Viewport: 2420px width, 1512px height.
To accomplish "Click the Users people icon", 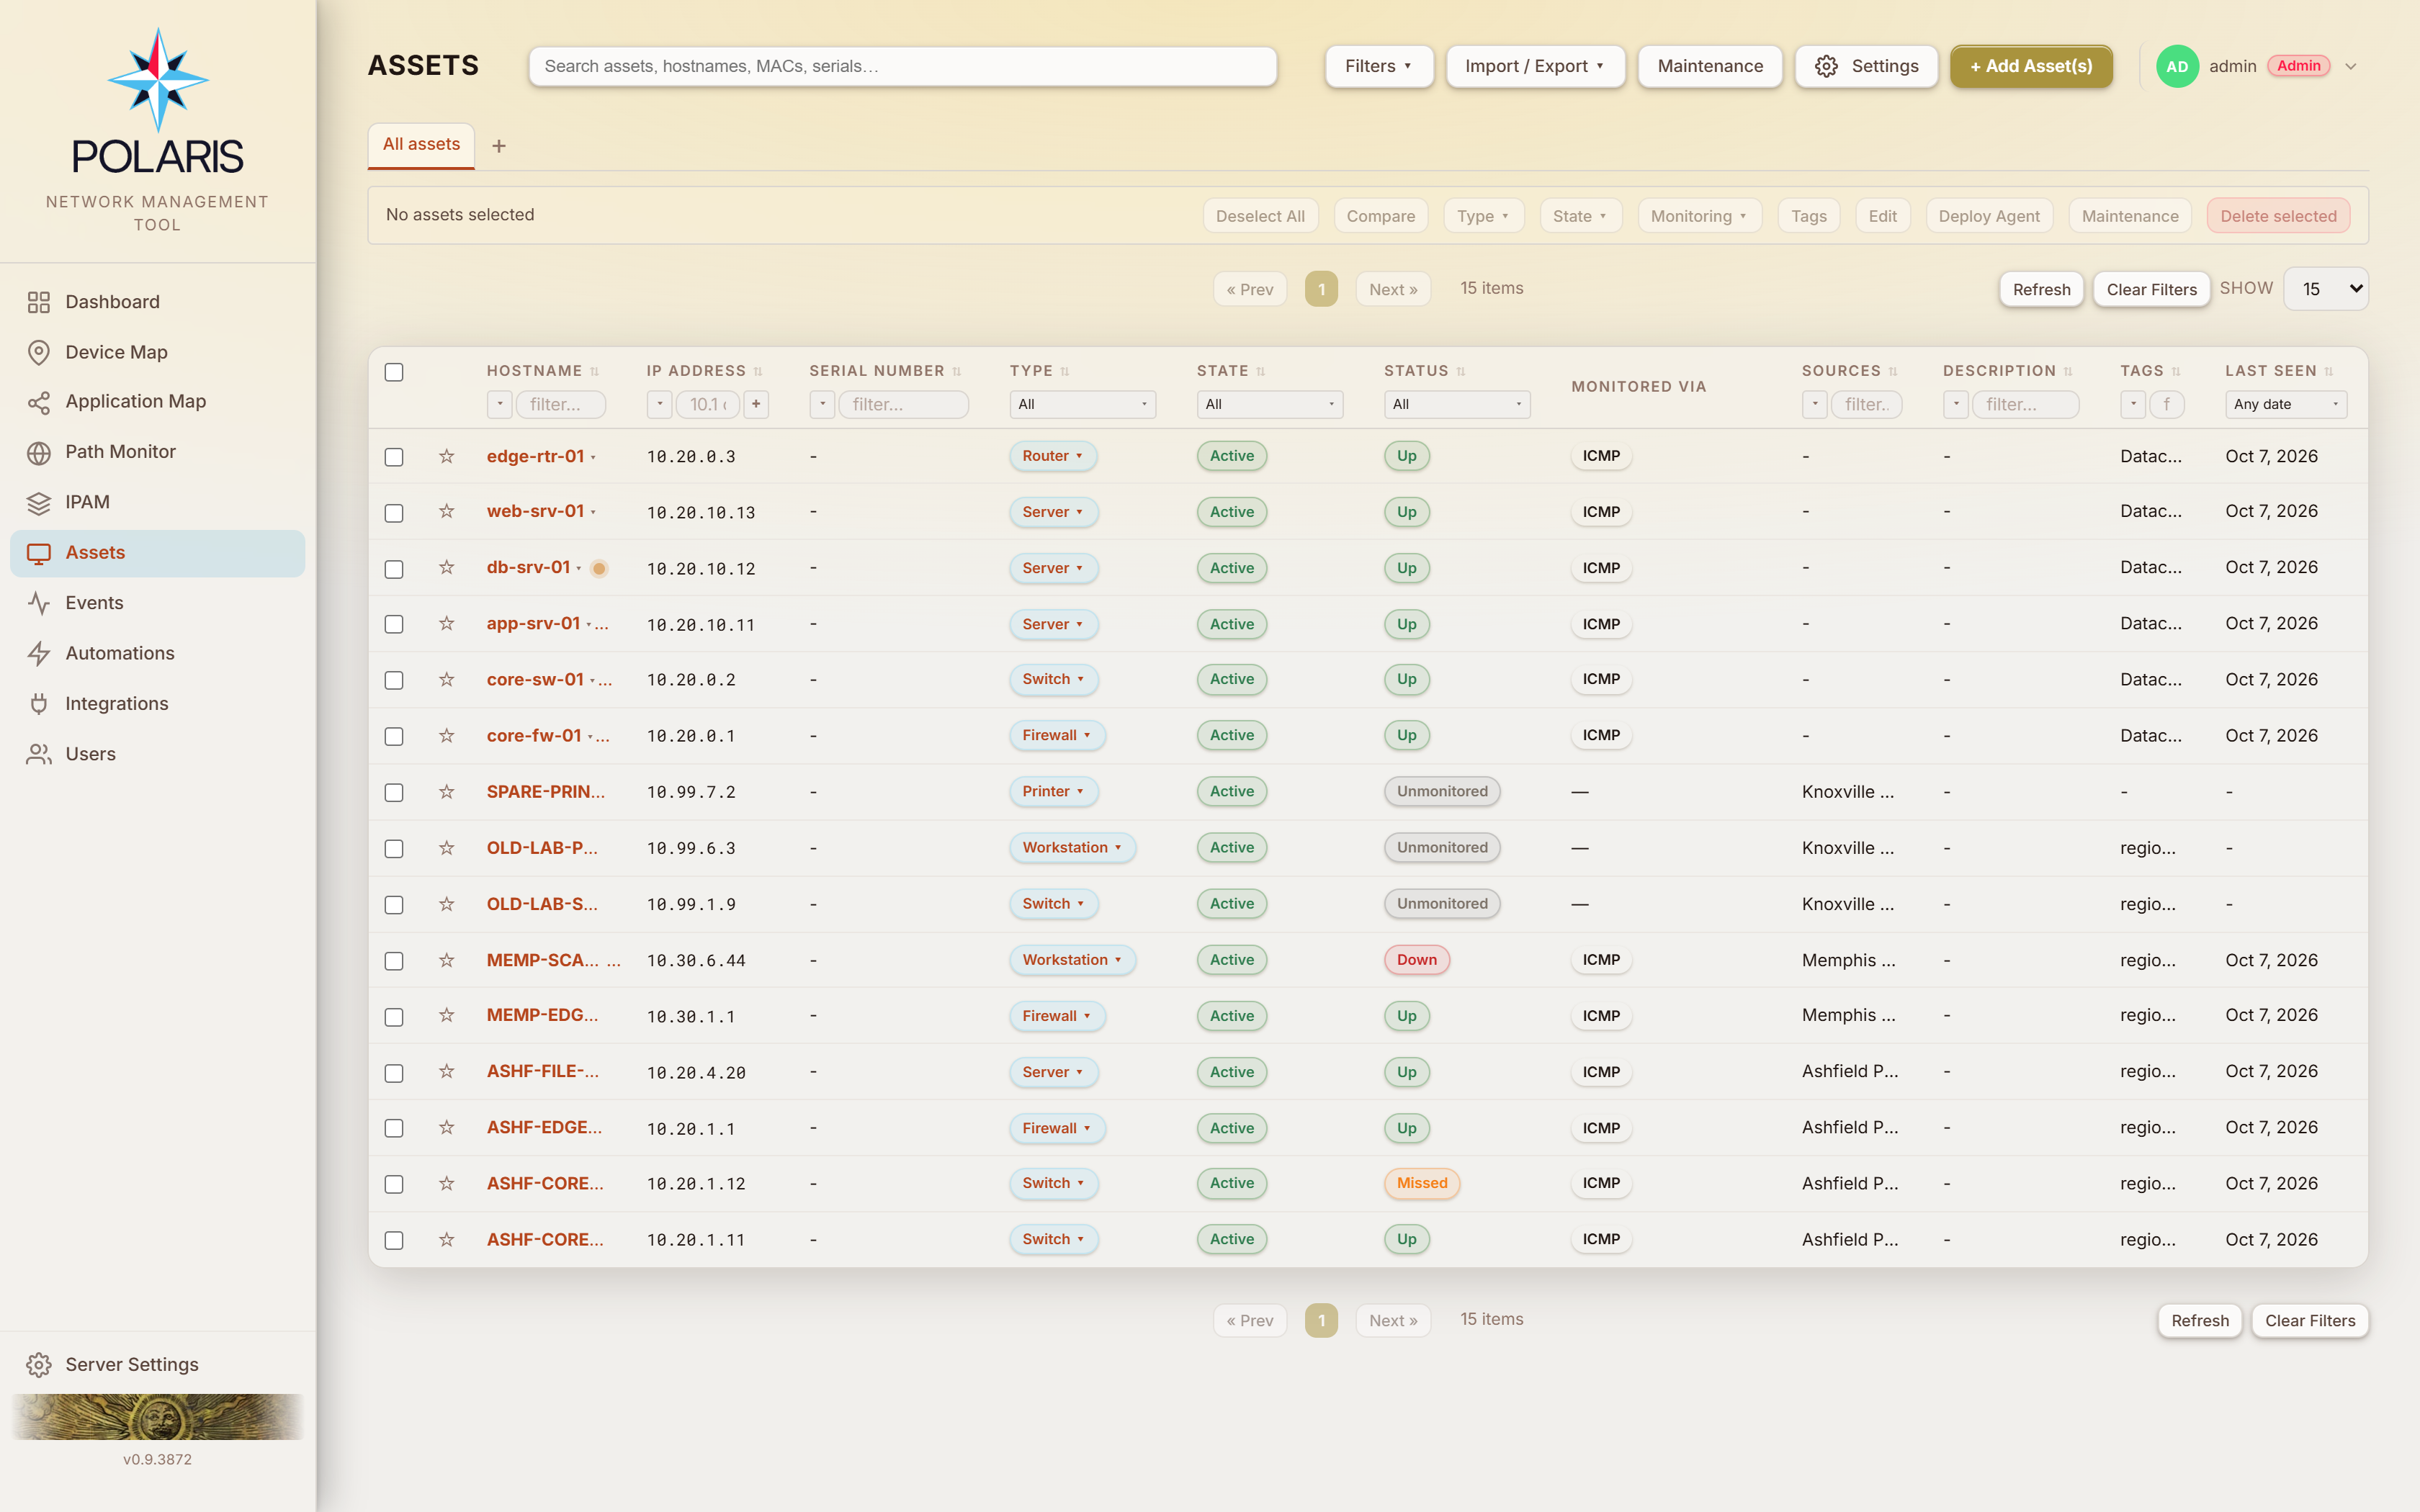I will tap(39, 754).
